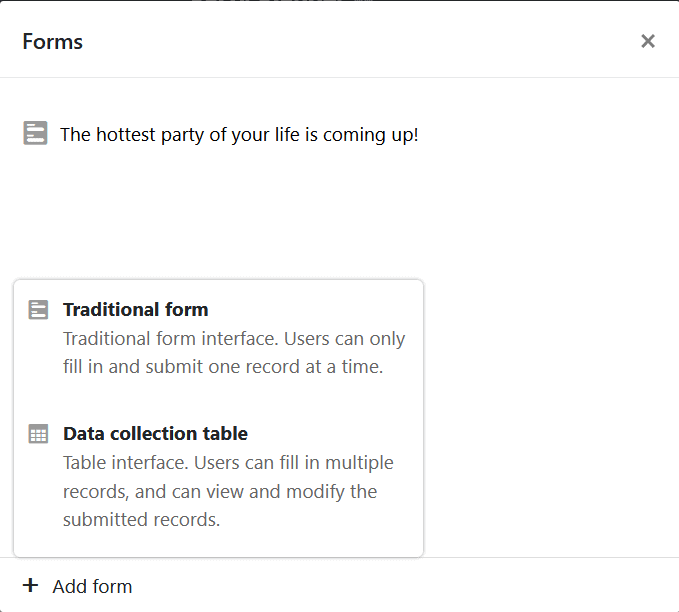Choose the Data collection table heading
679x612 pixels.
[x=155, y=434]
